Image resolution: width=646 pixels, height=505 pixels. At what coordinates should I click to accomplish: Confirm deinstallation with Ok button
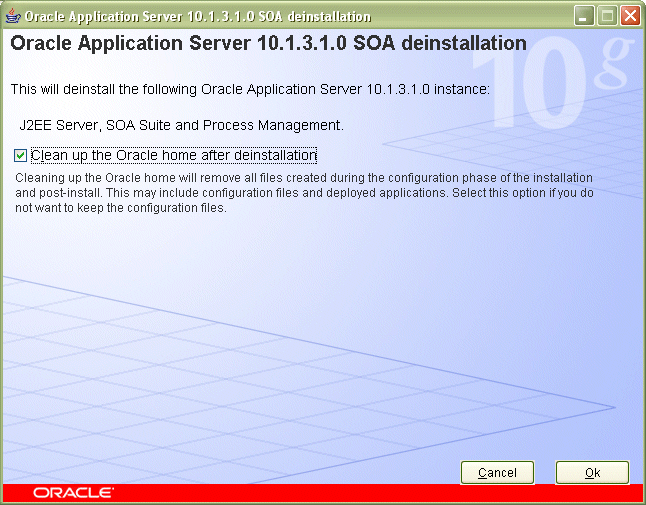click(x=592, y=472)
